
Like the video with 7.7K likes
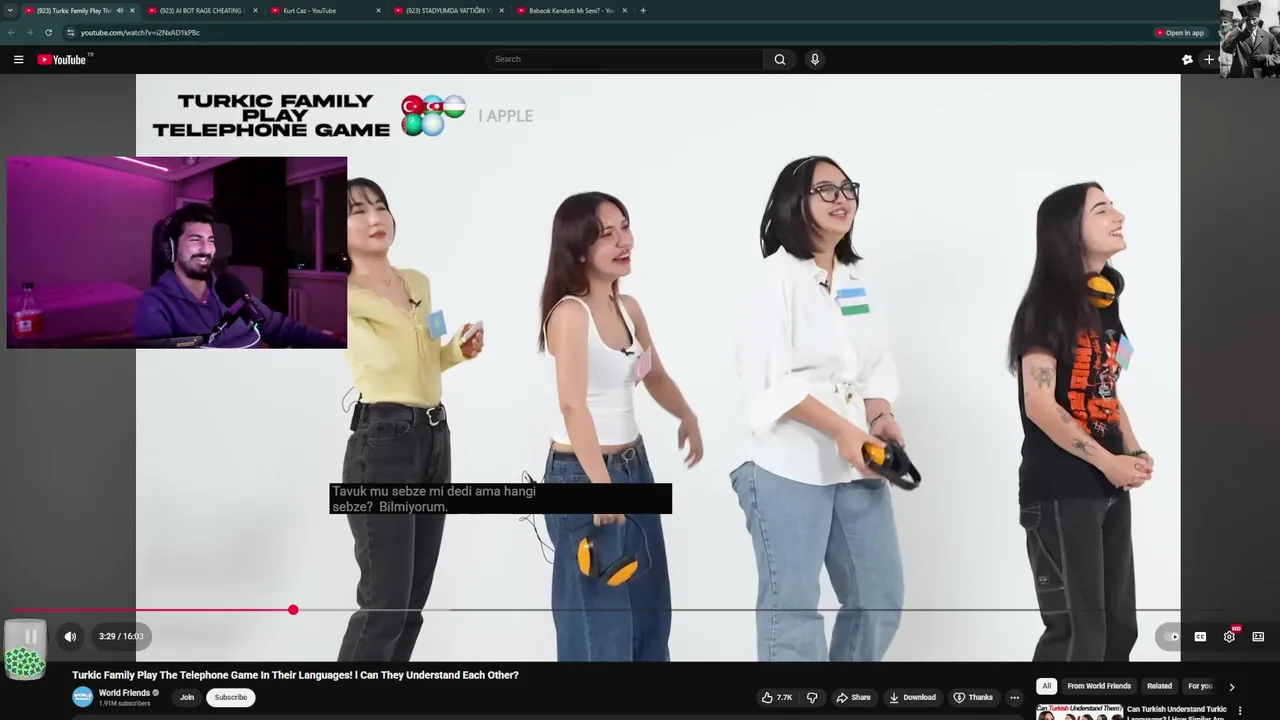[776, 697]
